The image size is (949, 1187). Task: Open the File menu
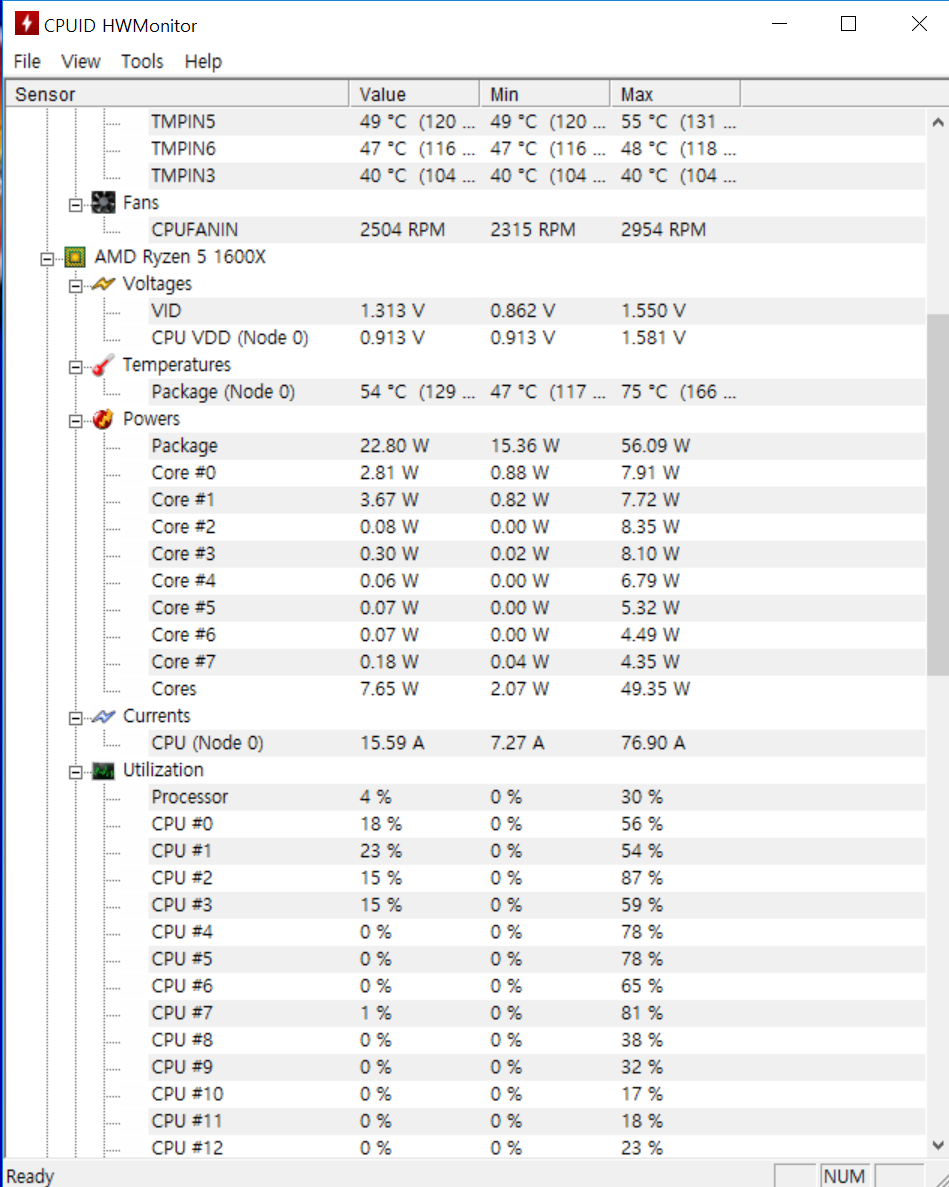point(27,61)
